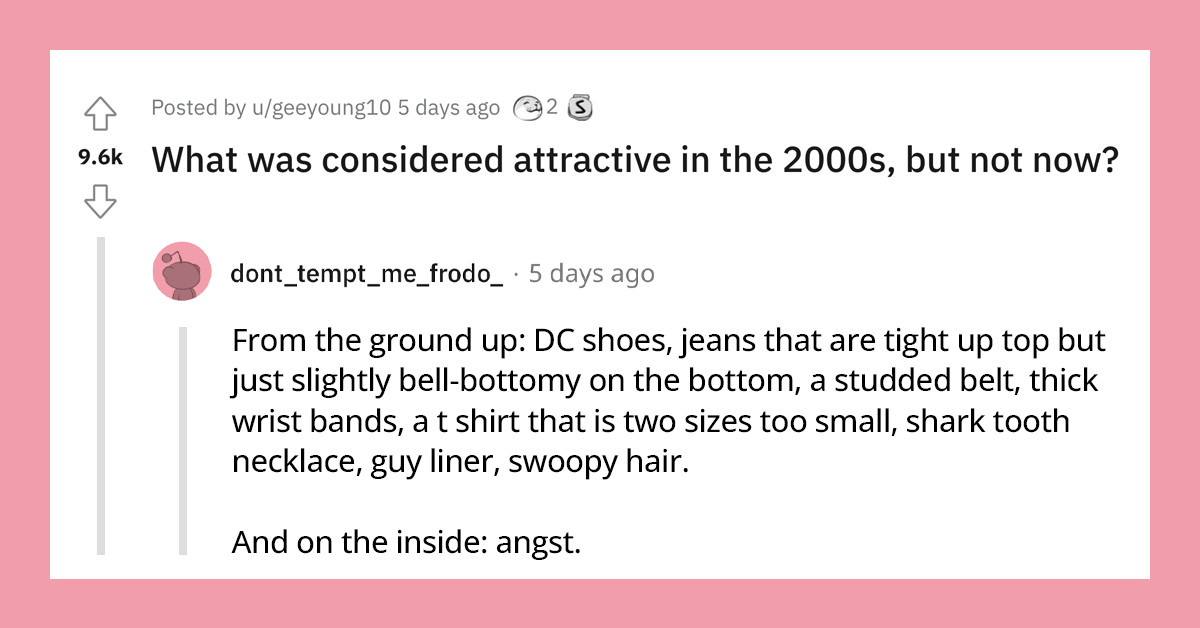The height and width of the screenshot is (628, 1200).
Task: Collapse the comment thread via its vertical line
Action: pos(183,440)
